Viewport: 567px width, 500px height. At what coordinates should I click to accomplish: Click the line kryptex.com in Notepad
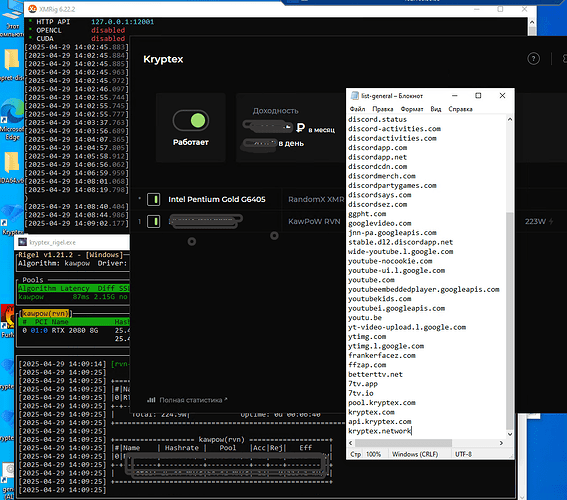tap(371, 412)
